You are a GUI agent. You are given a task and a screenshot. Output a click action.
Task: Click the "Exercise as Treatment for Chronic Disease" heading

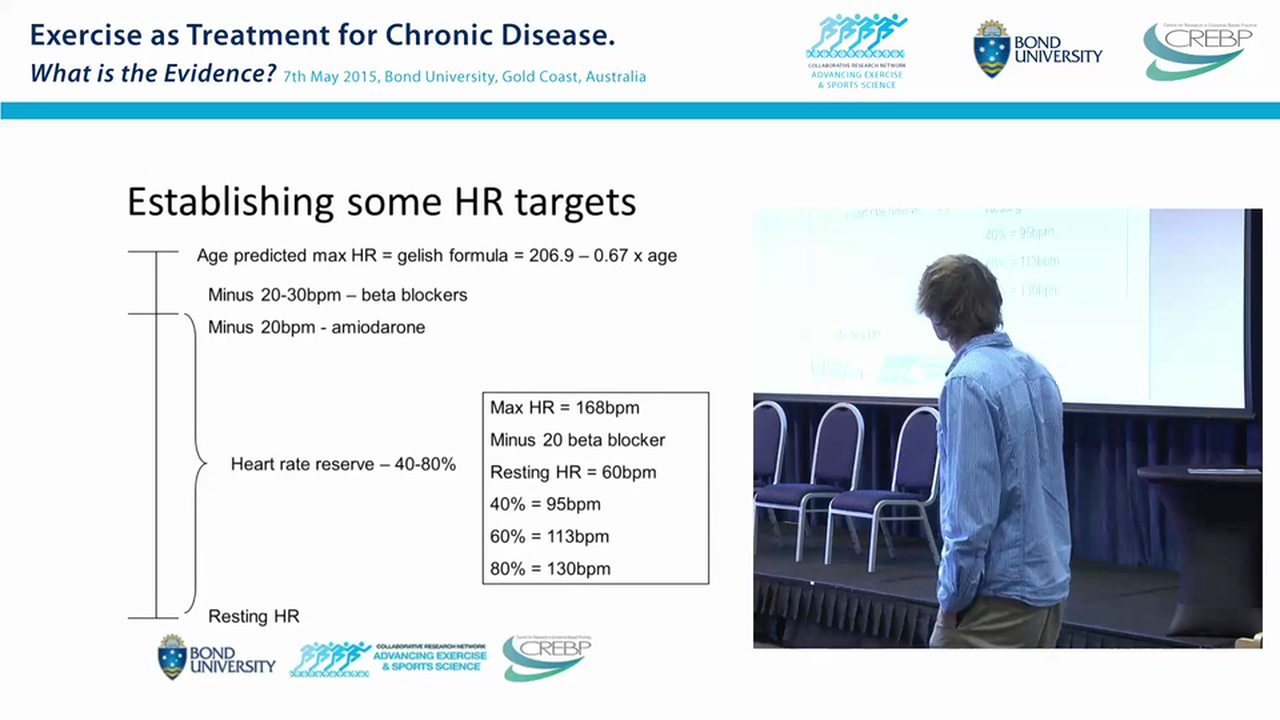coord(322,37)
